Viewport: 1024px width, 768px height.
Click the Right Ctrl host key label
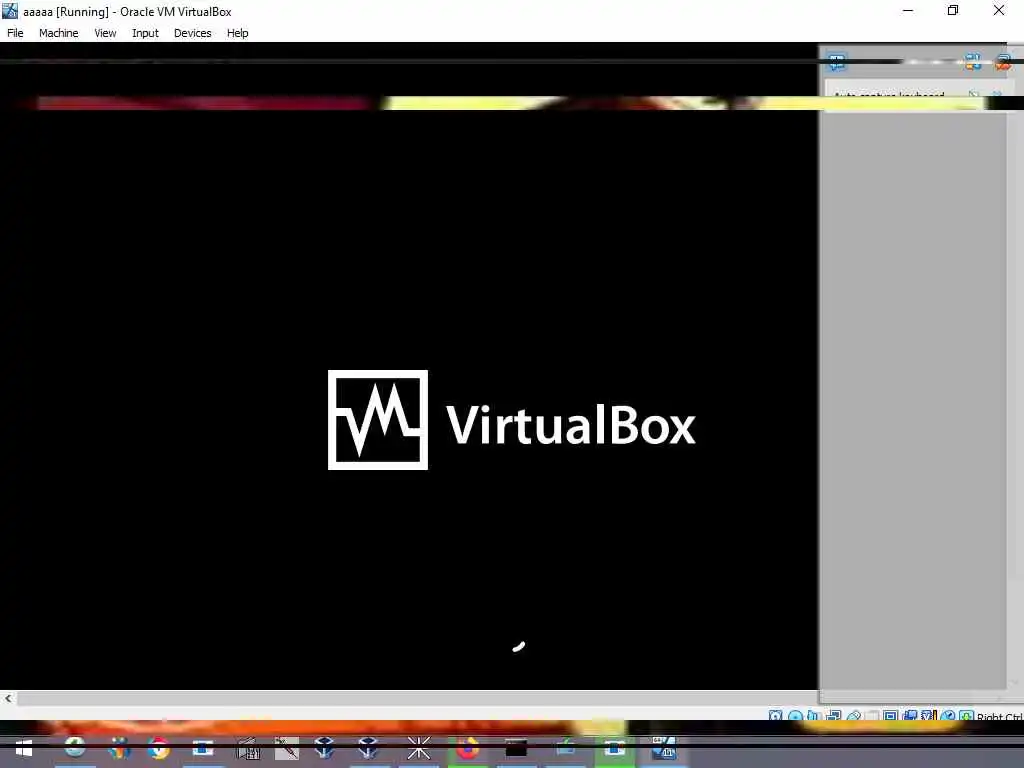(x=1000, y=716)
